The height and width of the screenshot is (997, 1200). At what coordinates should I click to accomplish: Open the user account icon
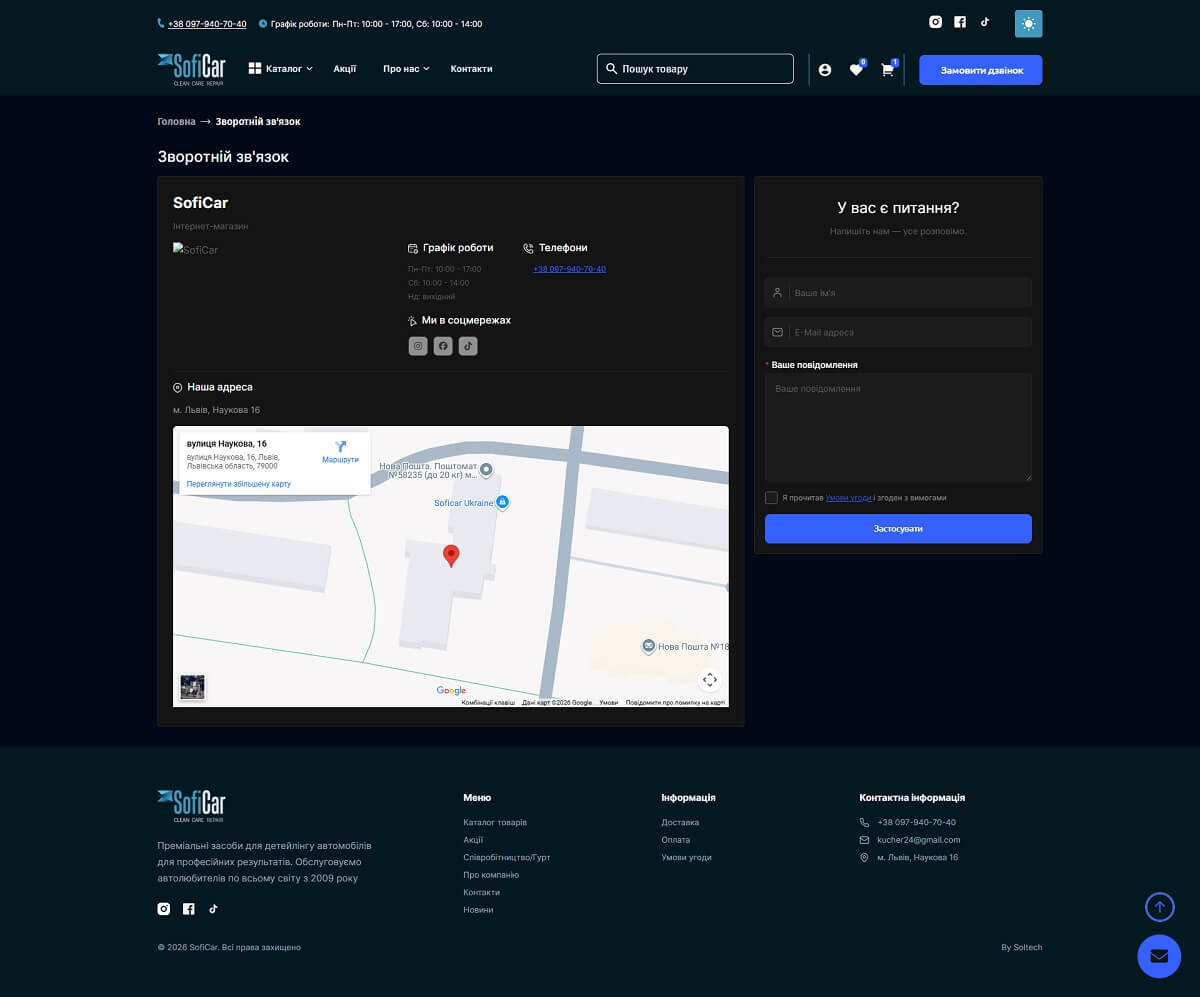pyautogui.click(x=825, y=70)
